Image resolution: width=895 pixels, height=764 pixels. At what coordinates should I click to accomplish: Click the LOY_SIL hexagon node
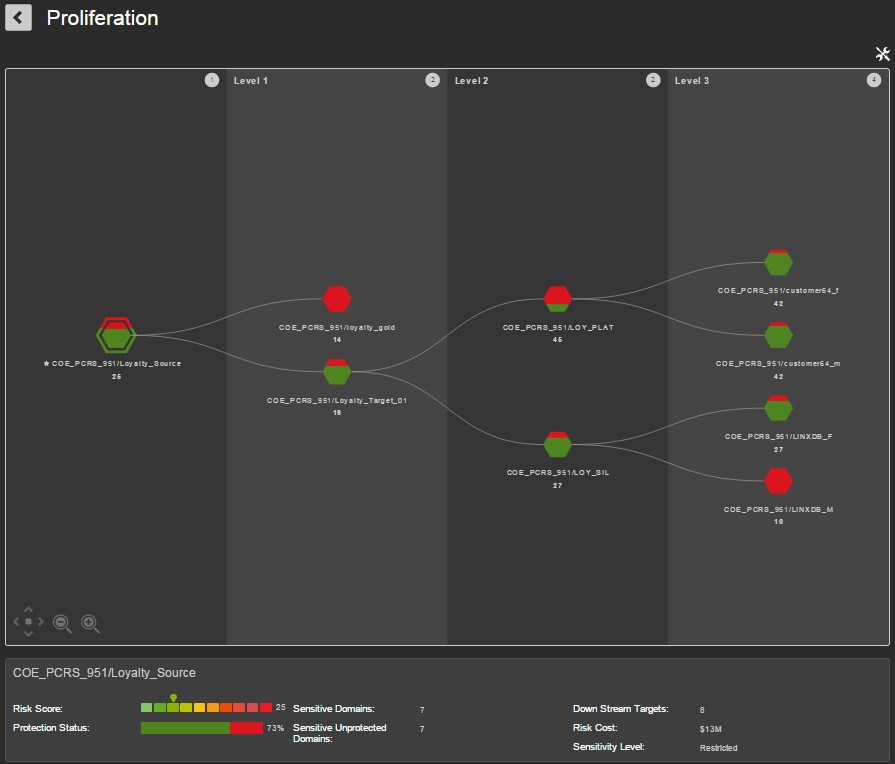558,444
